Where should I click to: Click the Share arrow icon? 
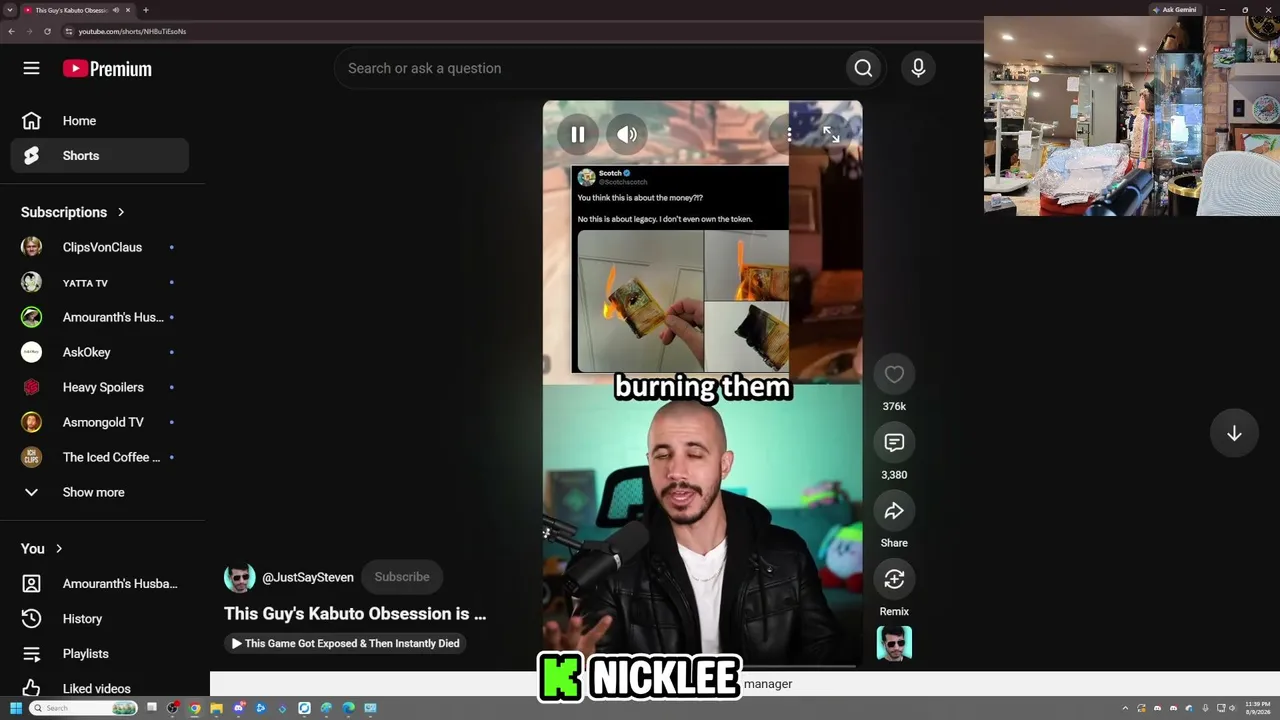[894, 511]
